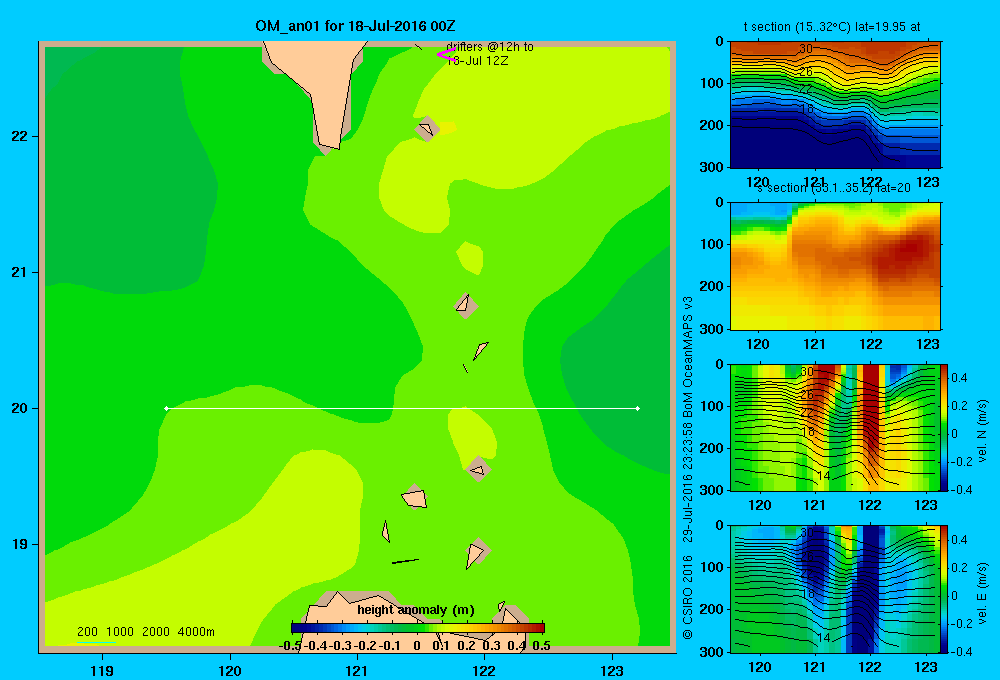Open the s section salinity panel
The width and height of the screenshot is (1000, 680).
(x=835, y=265)
